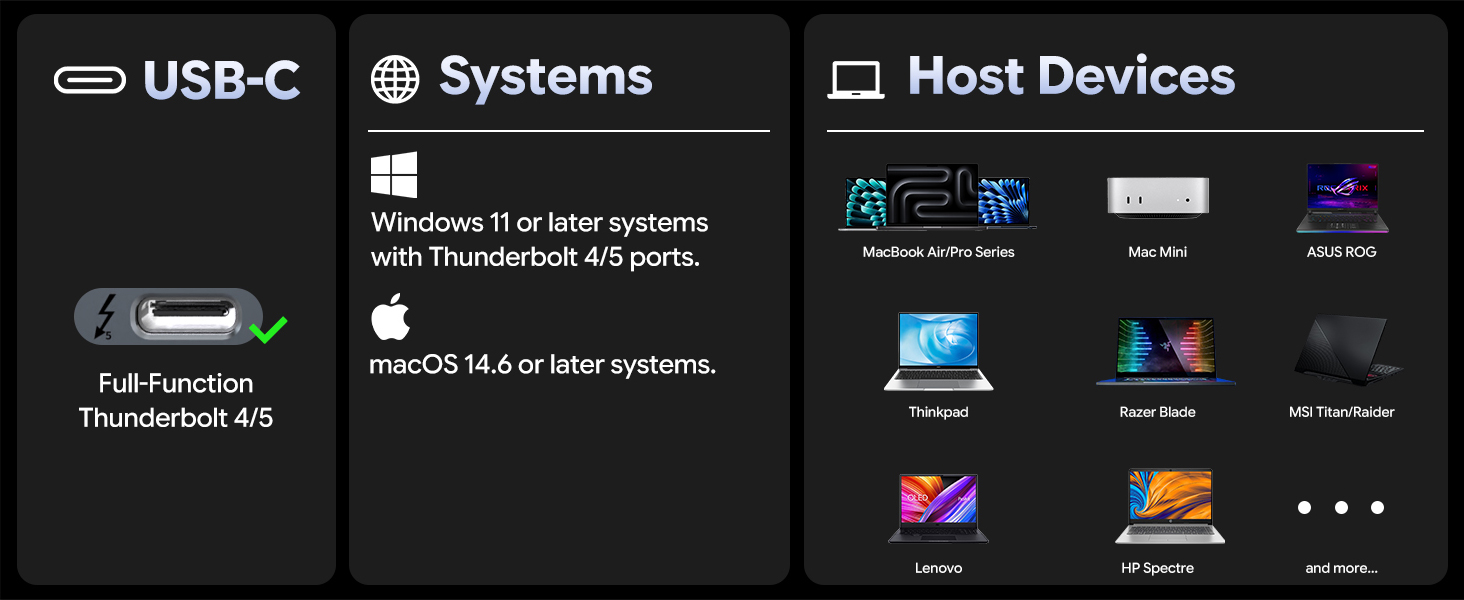This screenshot has width=1464, height=600.
Task: Click the "ASUS ROG" label
Action: tap(1341, 252)
